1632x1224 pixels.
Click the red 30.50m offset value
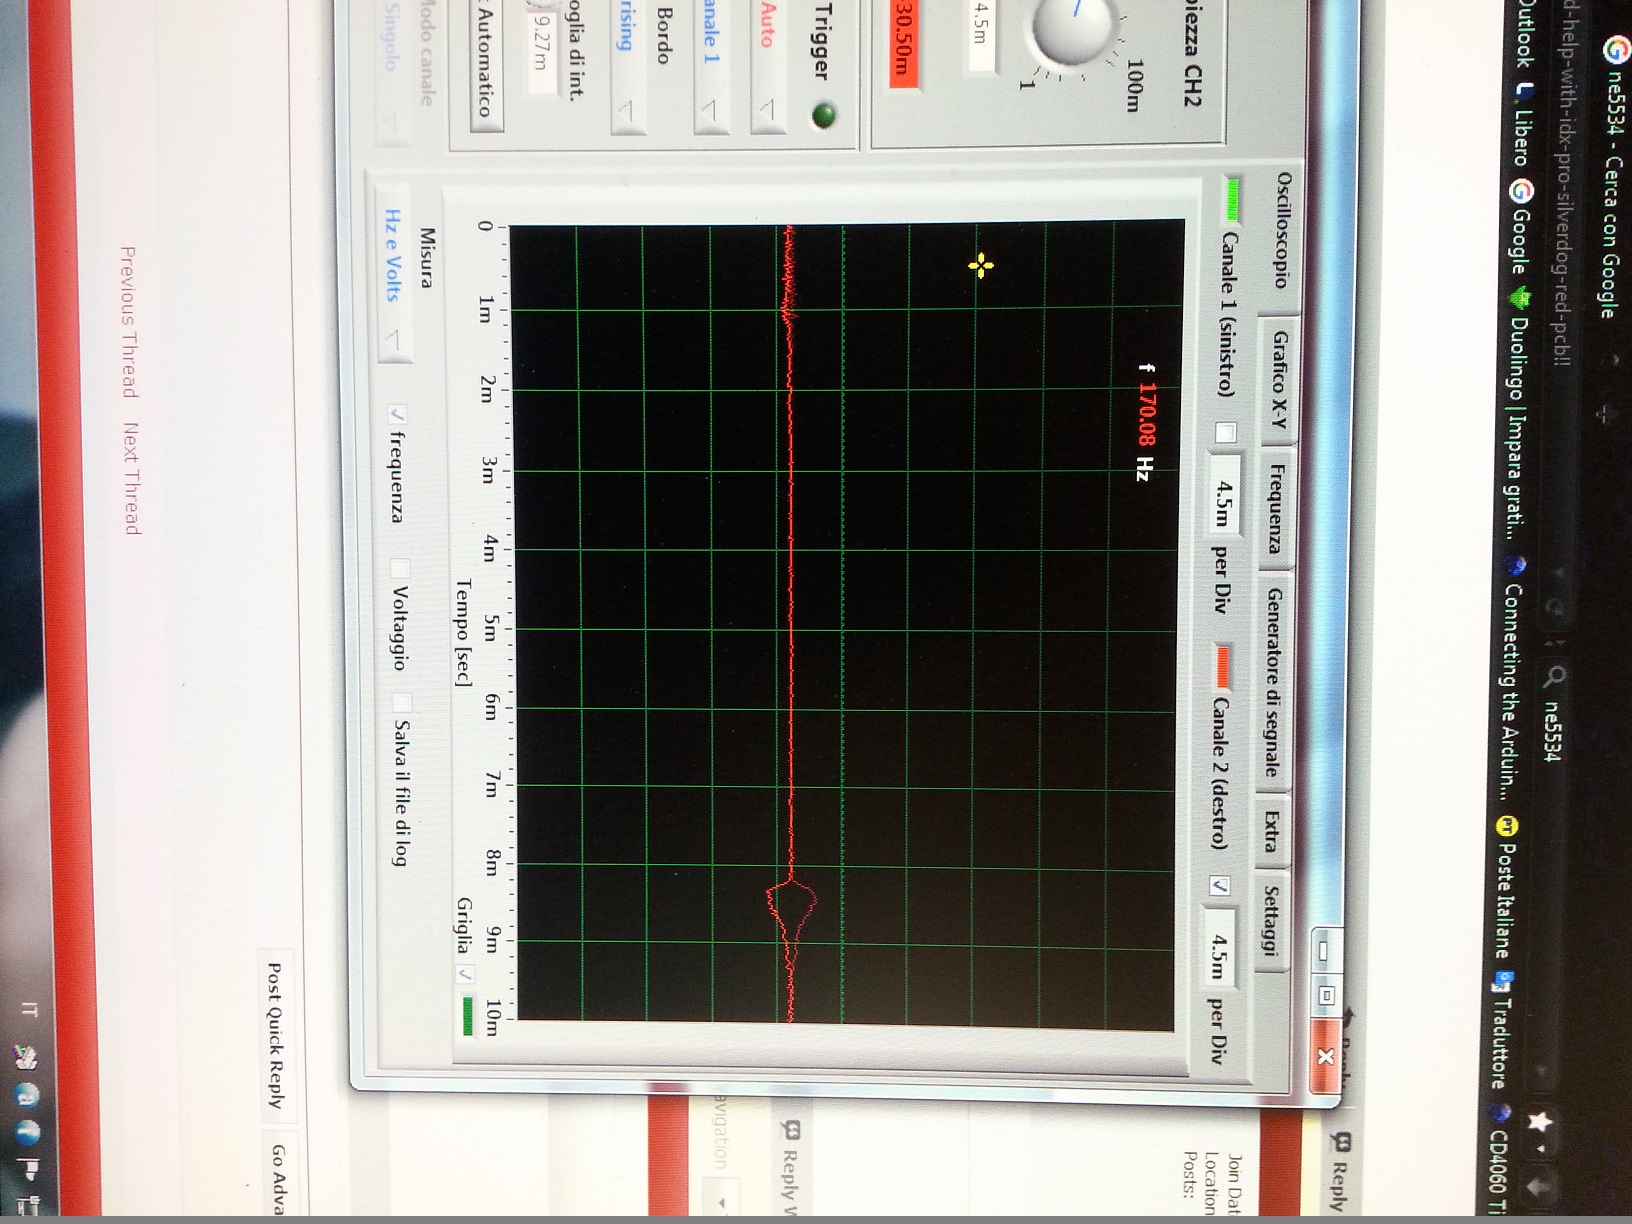point(904,42)
